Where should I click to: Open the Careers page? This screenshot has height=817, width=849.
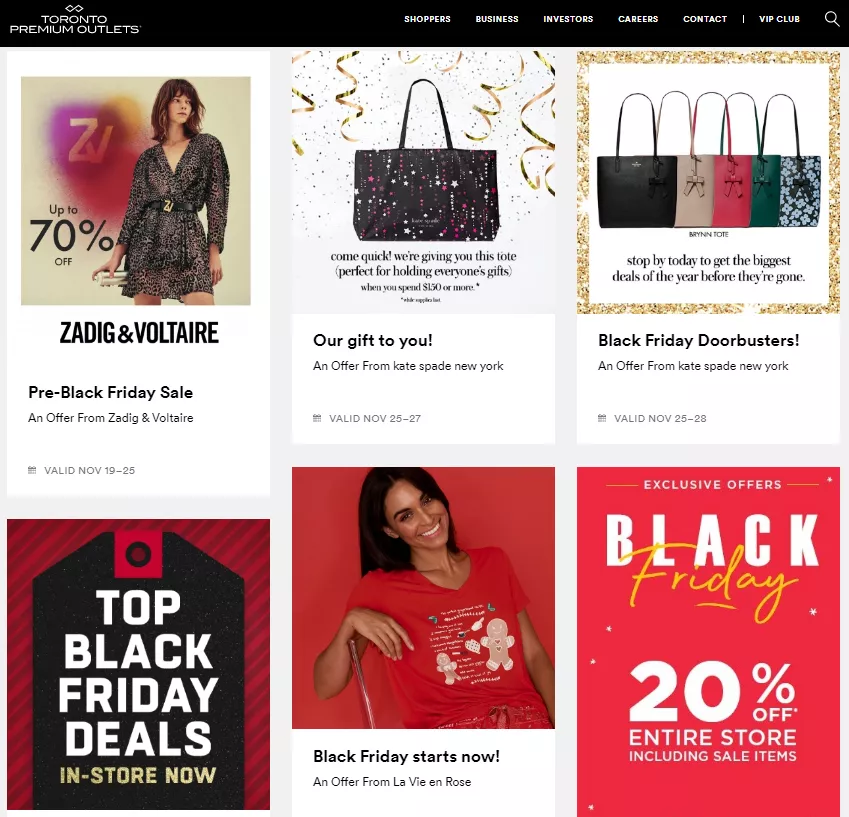point(638,19)
